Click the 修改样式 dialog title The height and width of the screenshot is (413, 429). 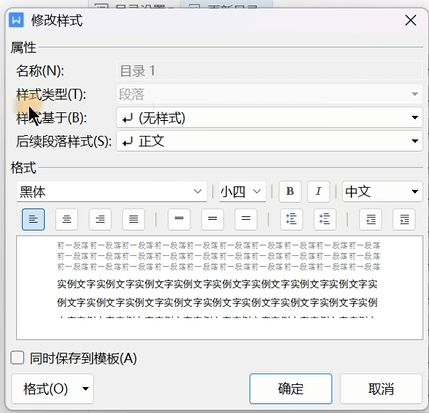coord(57,21)
